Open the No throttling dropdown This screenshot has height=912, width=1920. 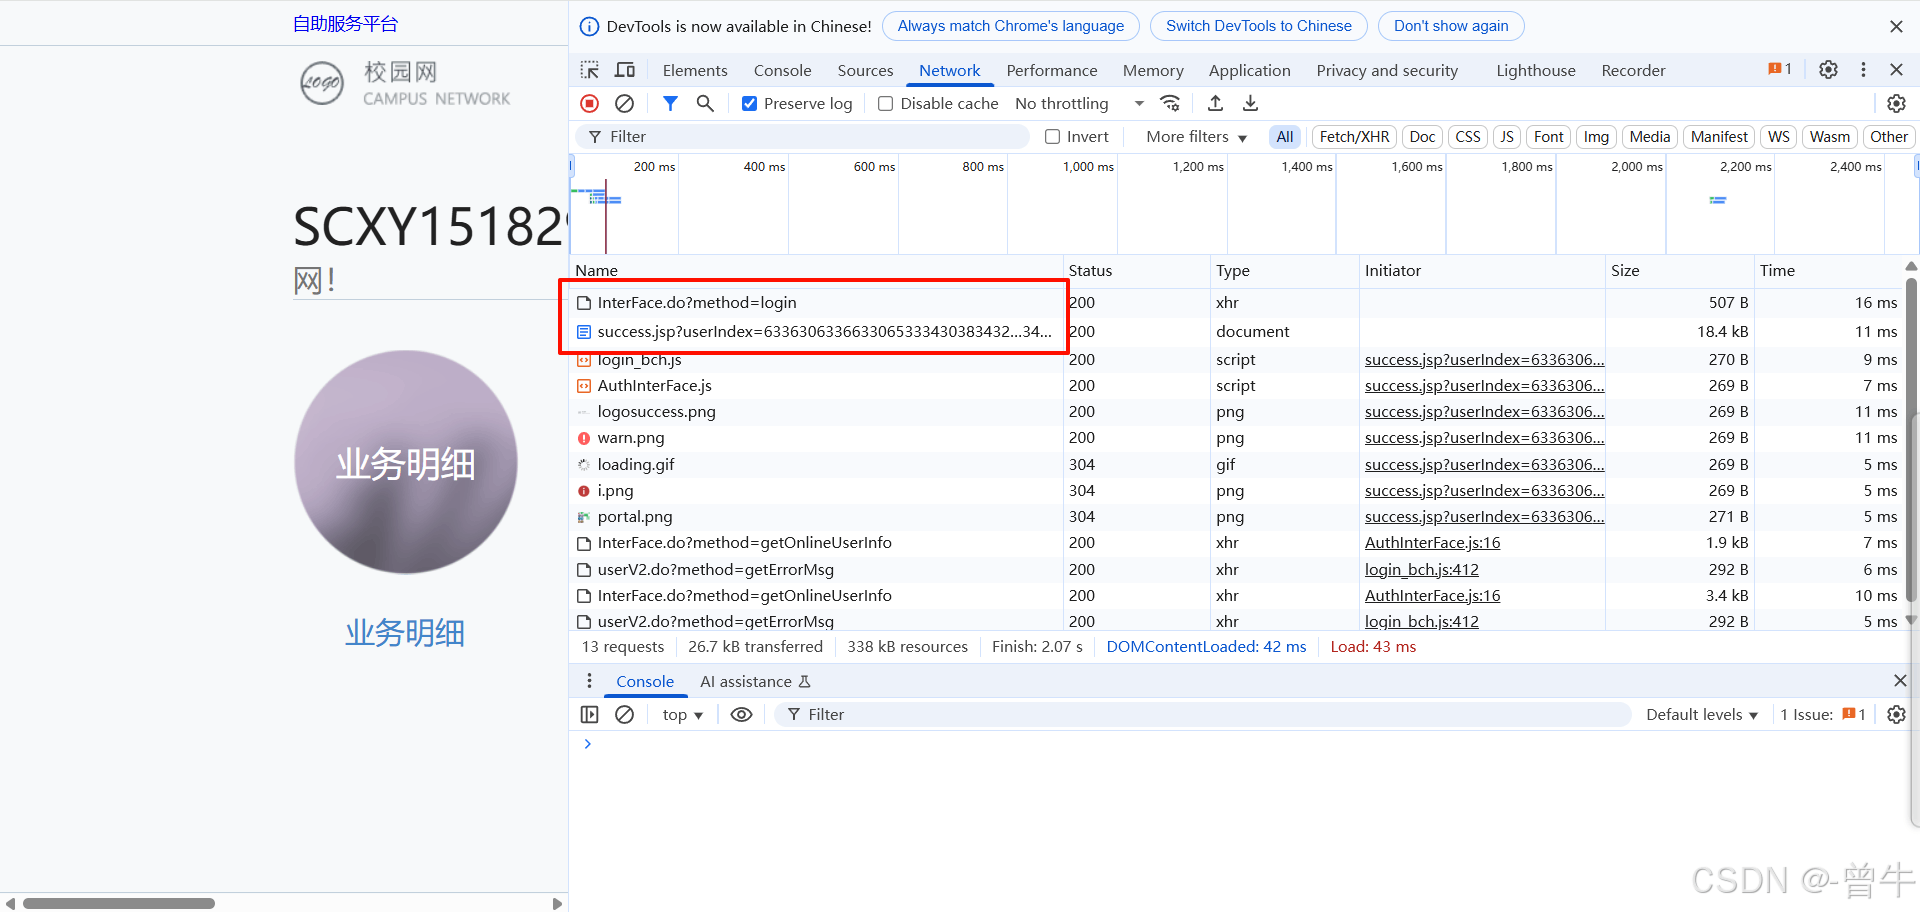pos(1079,103)
